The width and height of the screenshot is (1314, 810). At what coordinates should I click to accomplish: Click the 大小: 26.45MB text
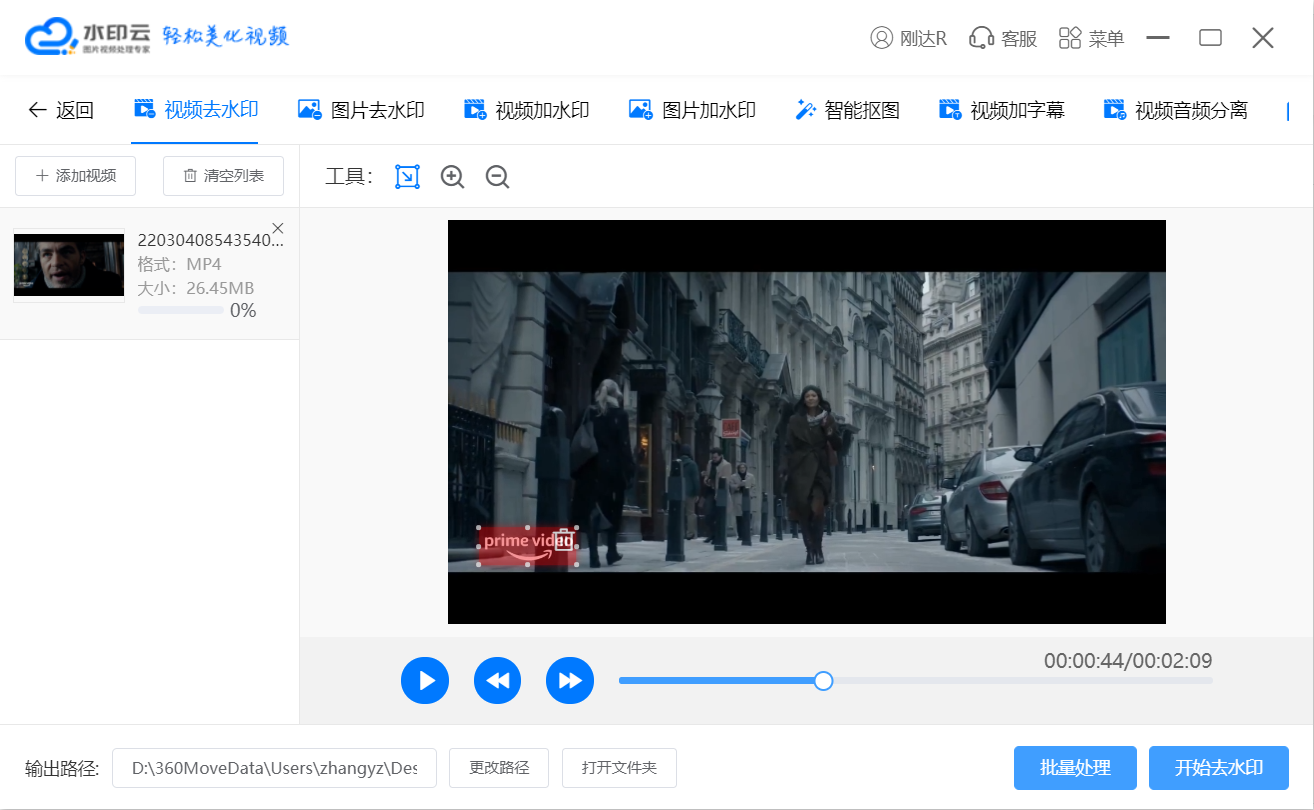click(195, 289)
